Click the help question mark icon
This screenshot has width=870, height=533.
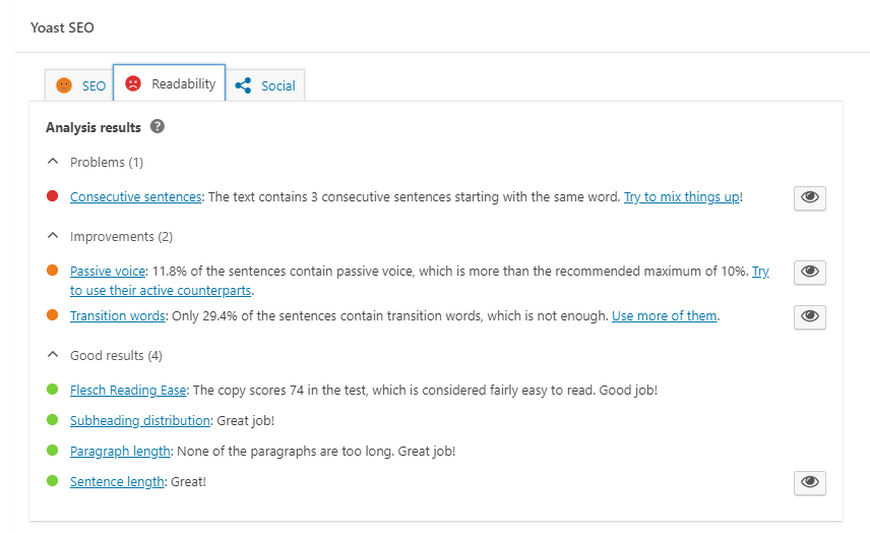coord(158,126)
